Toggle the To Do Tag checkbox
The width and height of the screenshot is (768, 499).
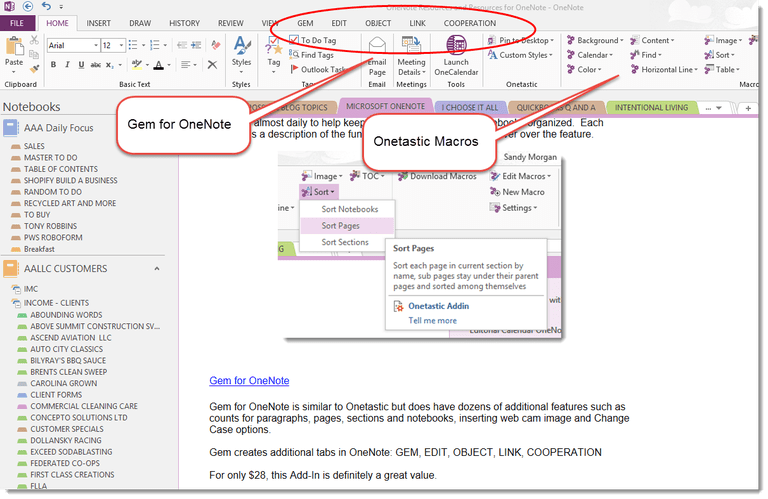click(x=293, y=40)
